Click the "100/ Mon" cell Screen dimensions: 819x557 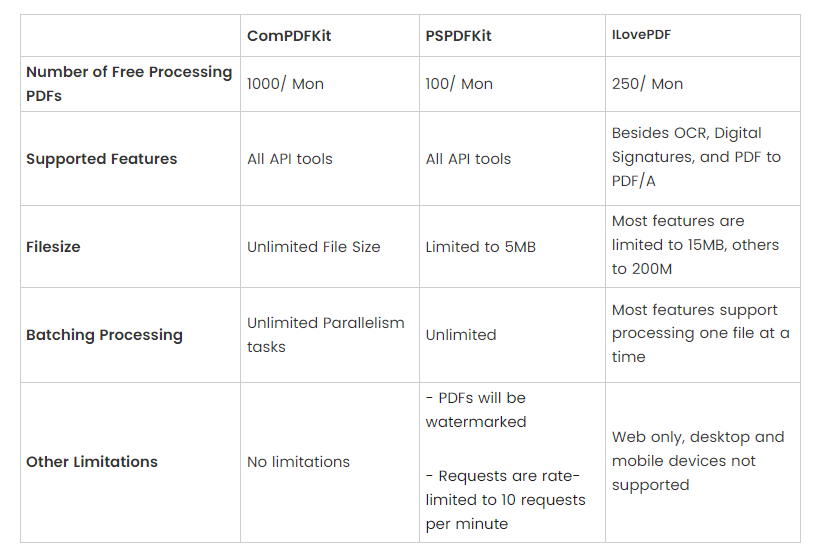point(459,84)
